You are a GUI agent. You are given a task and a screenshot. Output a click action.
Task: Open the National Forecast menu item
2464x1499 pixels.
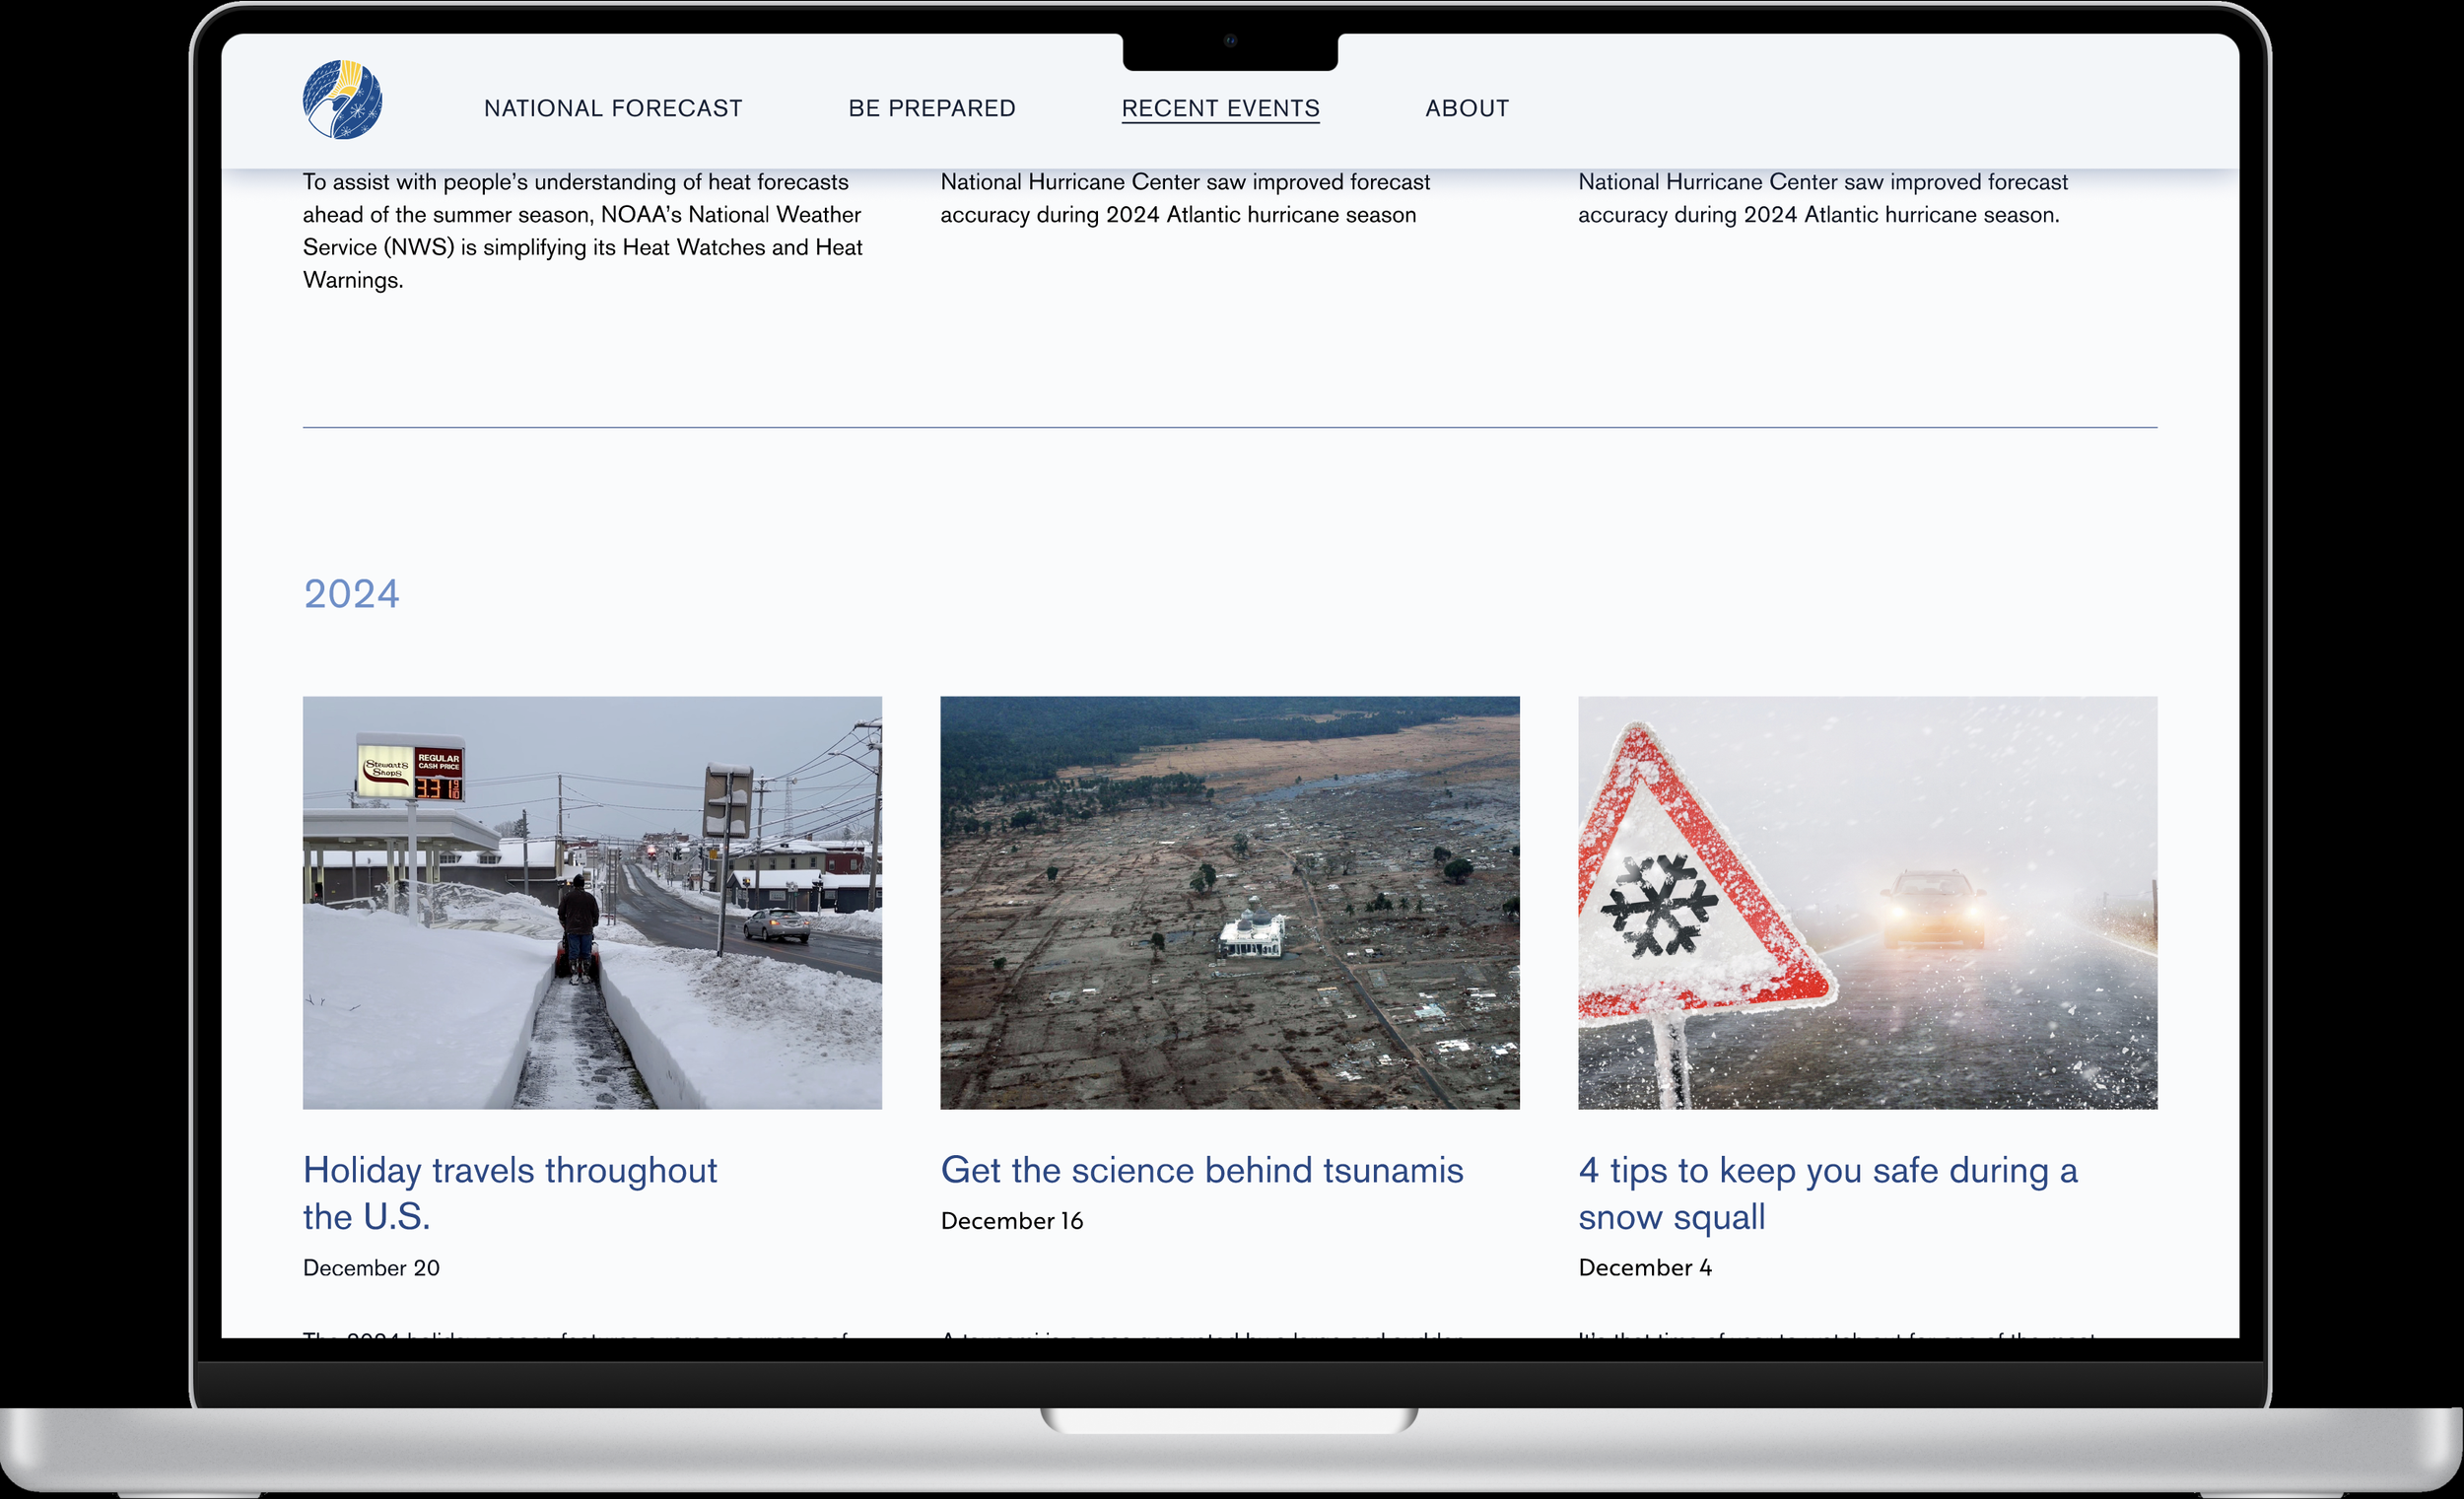613,108
